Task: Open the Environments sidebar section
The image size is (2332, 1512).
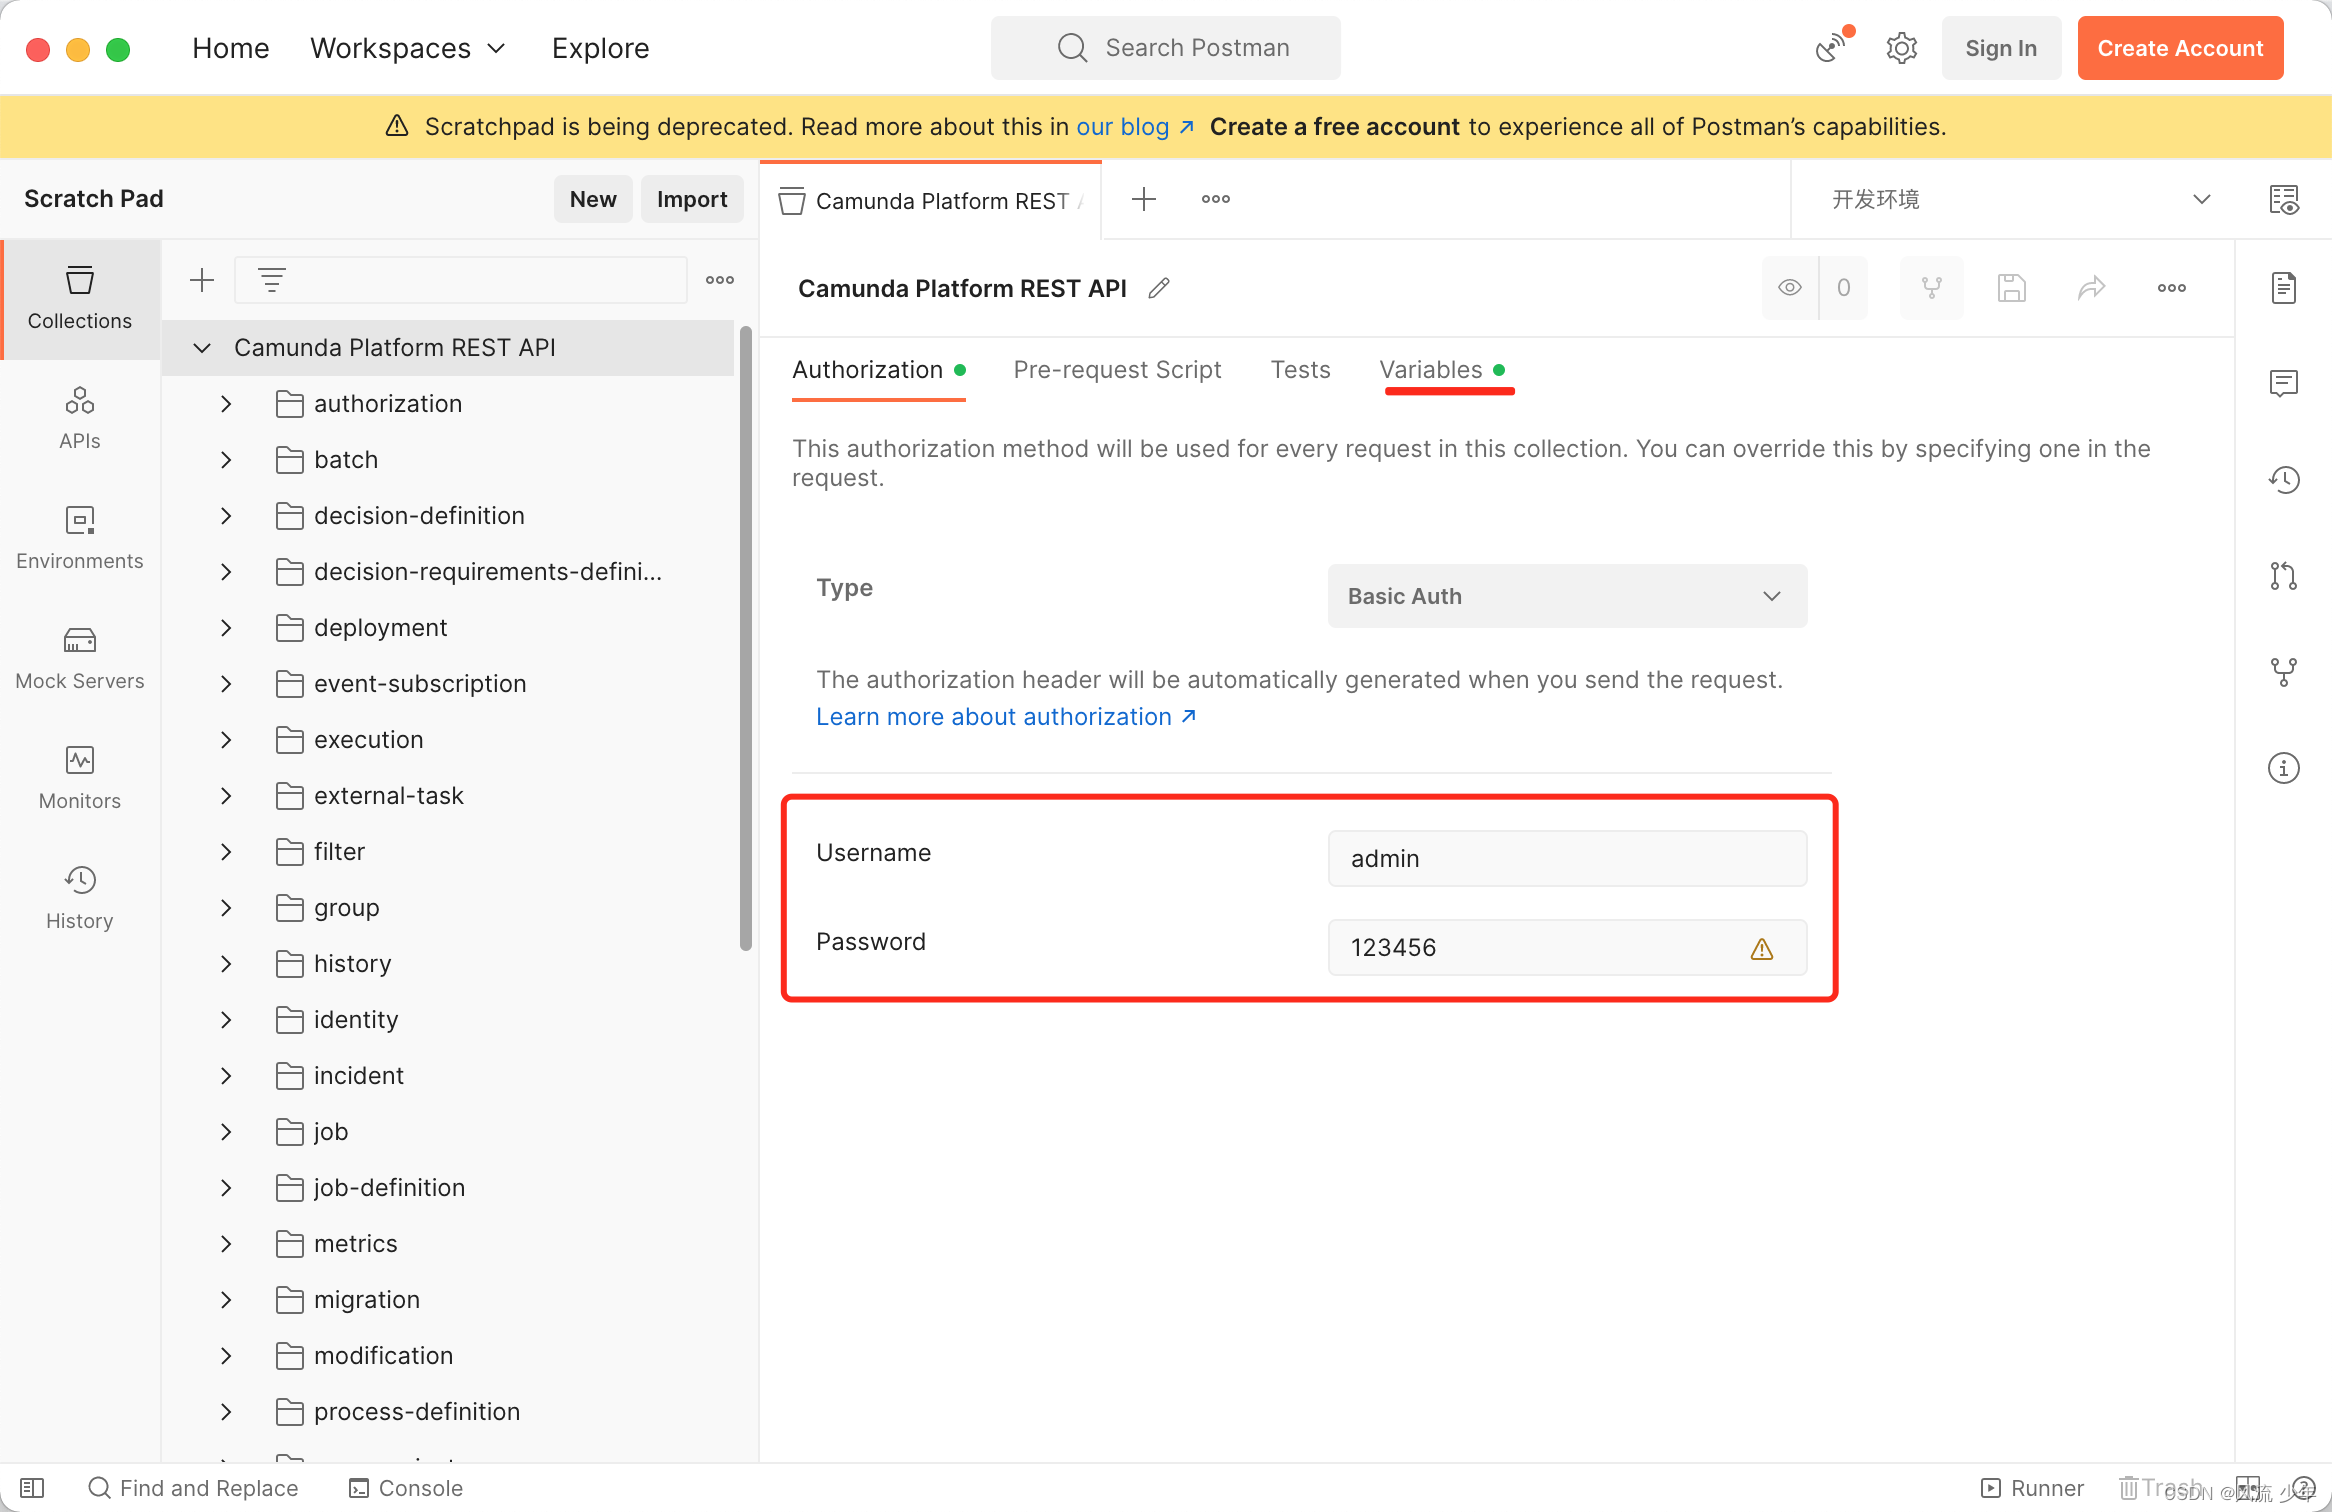Action: 80,538
